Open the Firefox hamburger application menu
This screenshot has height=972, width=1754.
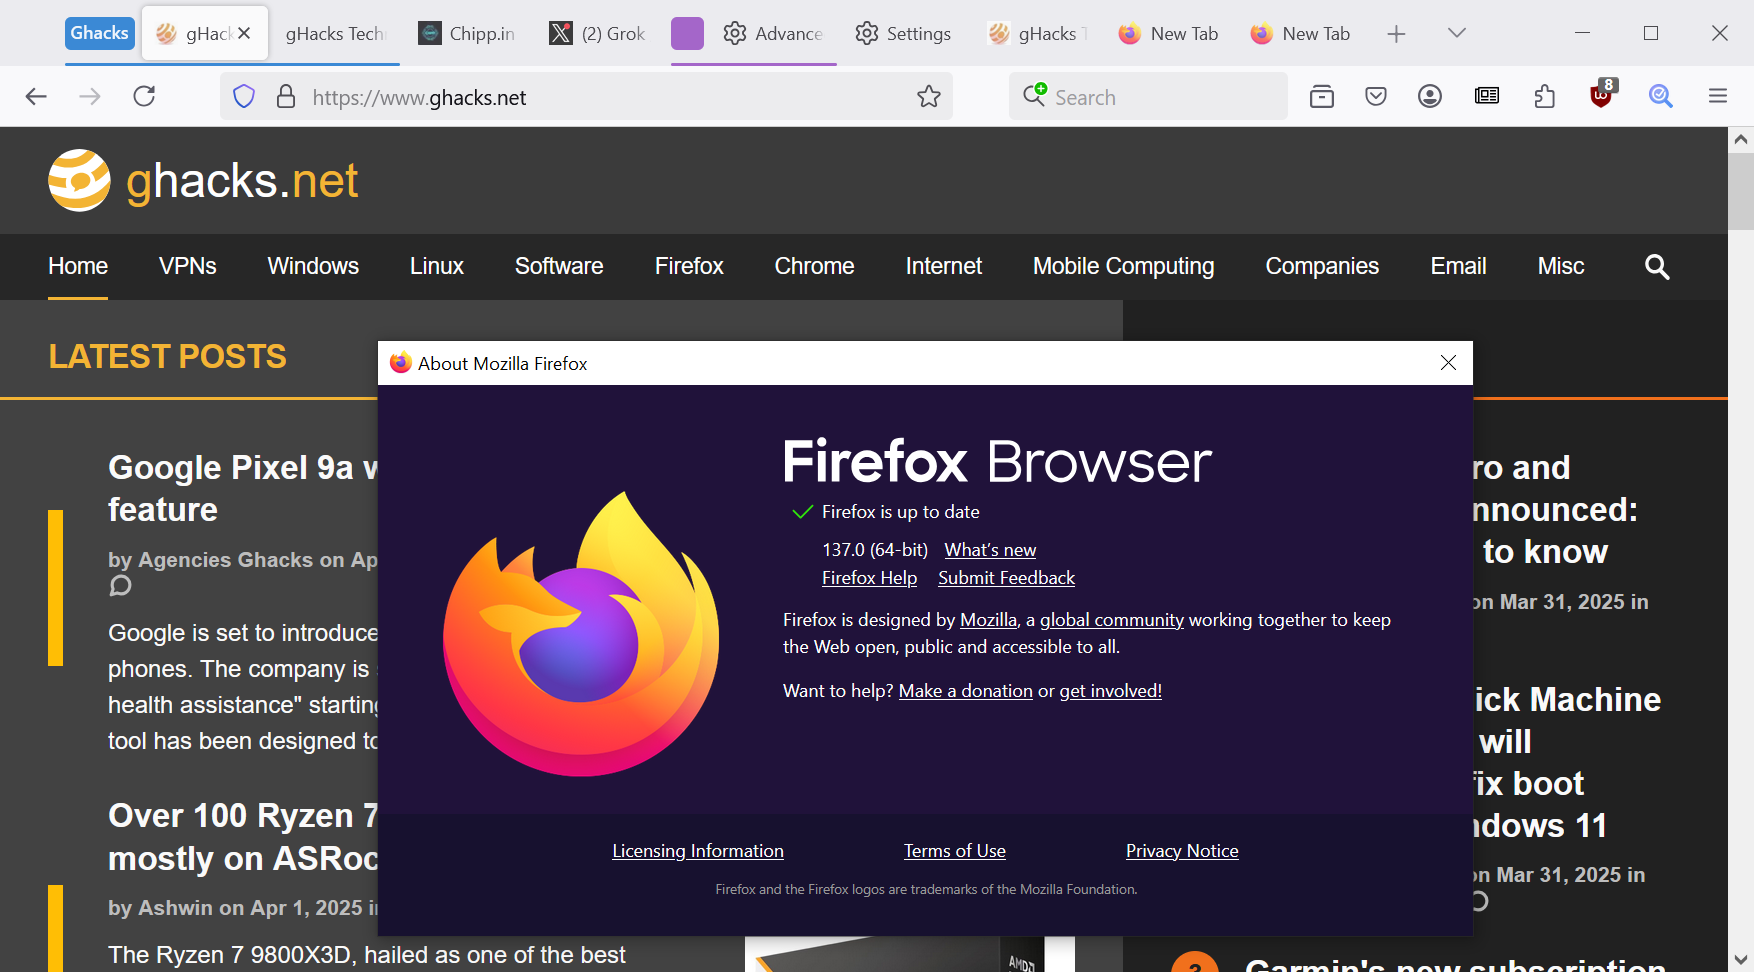click(1718, 97)
